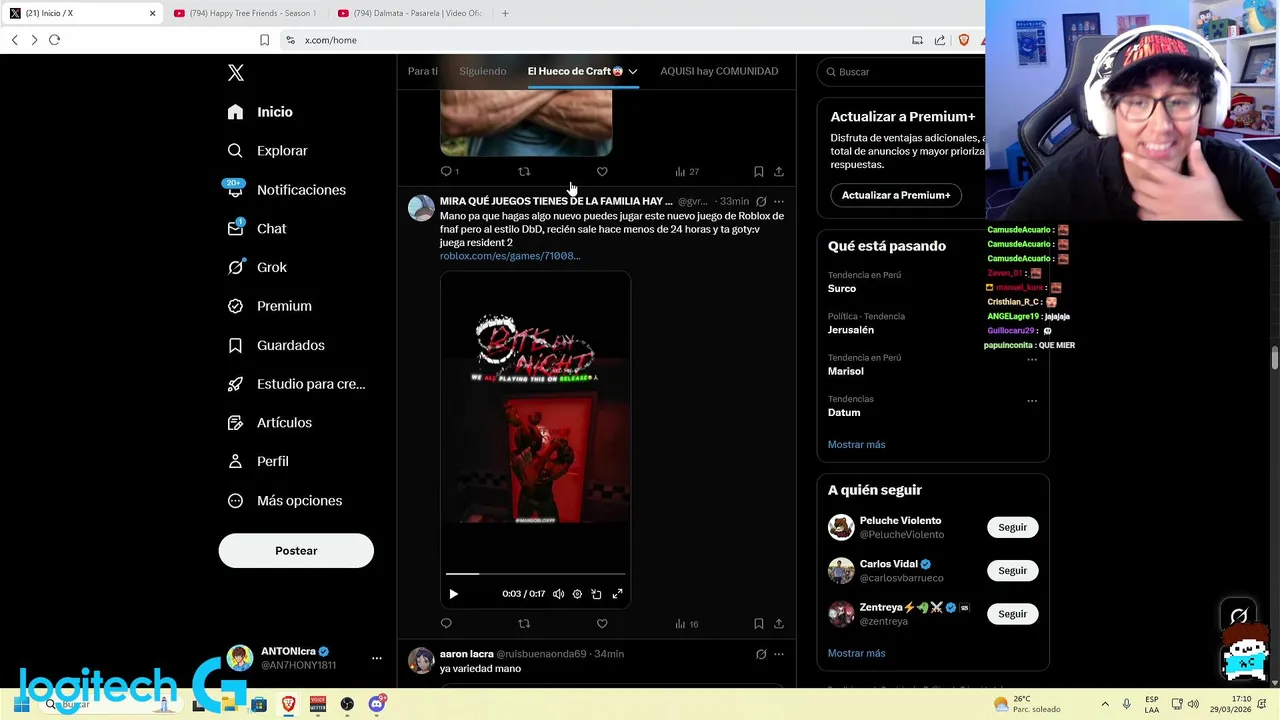This screenshot has width=1280, height=720.
Task: Bookmark the top post with 27 views
Action: [759, 172]
